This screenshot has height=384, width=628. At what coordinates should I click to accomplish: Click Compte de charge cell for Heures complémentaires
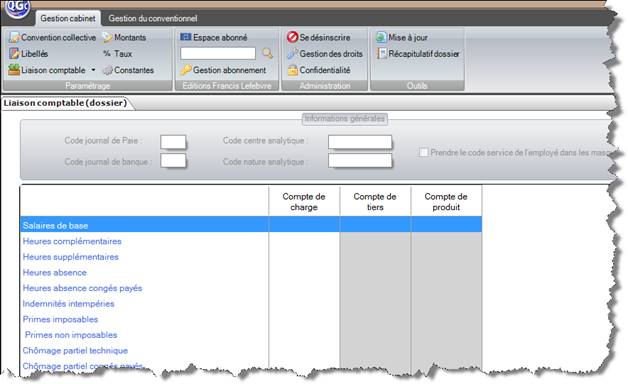click(x=304, y=241)
